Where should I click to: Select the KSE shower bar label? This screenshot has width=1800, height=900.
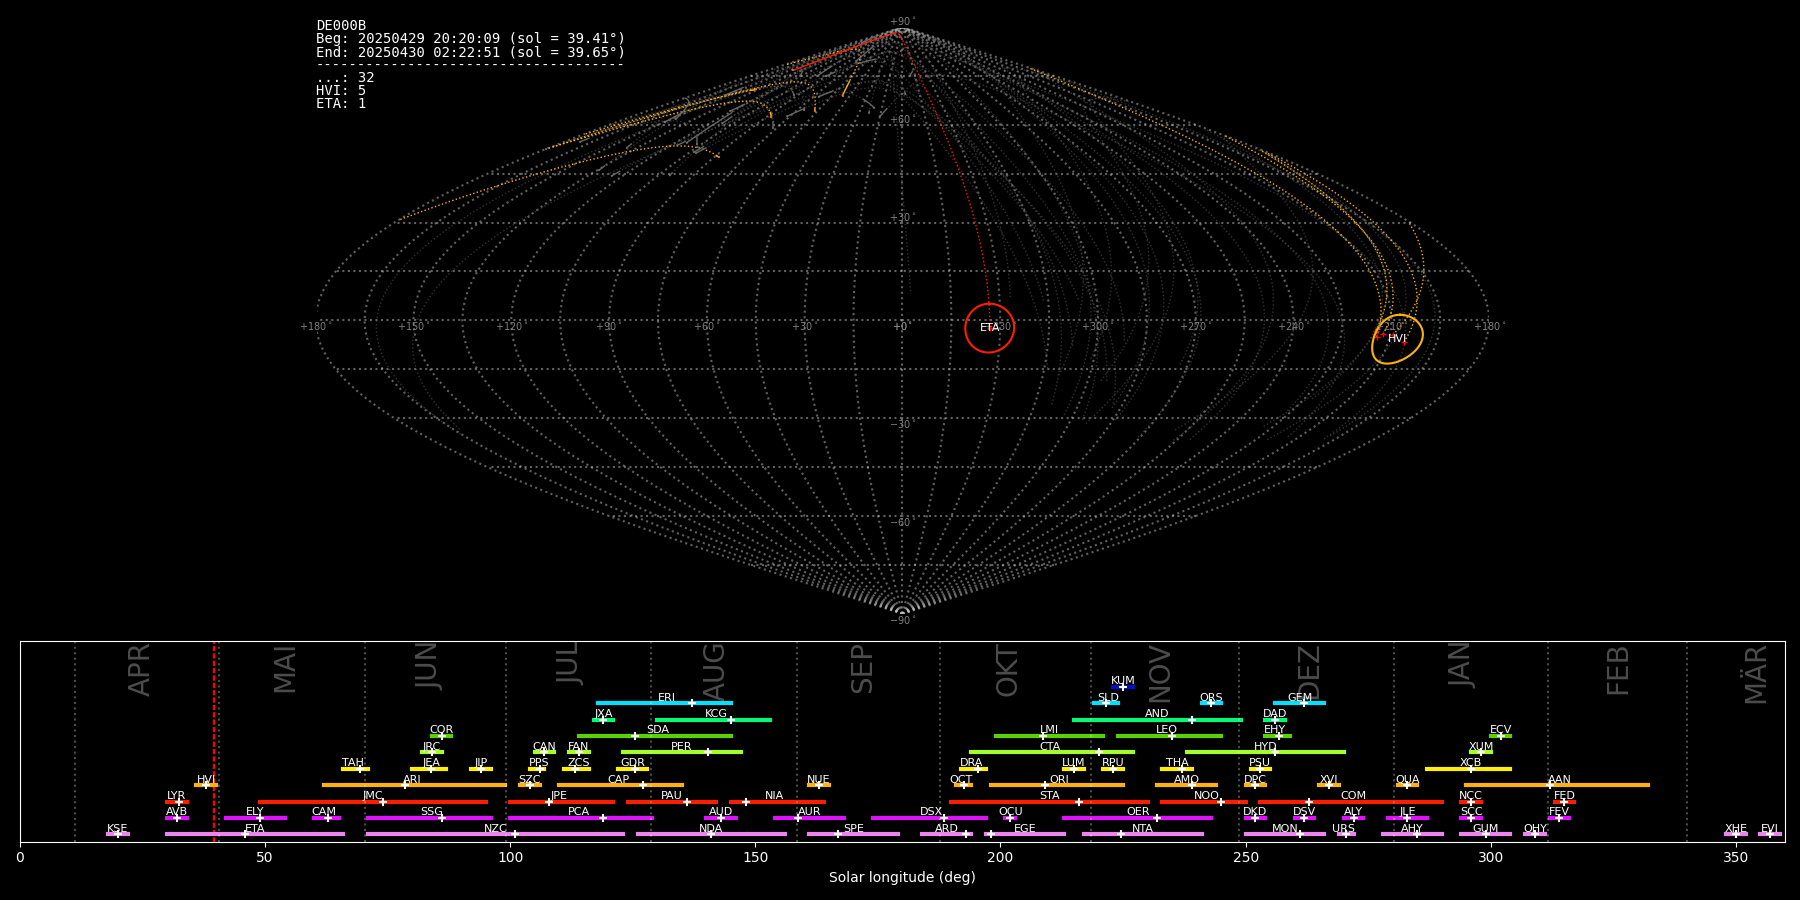(x=117, y=829)
